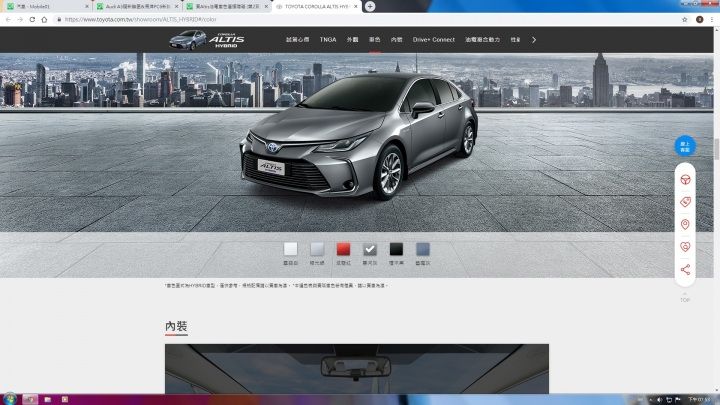Select the 內裝 interior navigation item

396,40
